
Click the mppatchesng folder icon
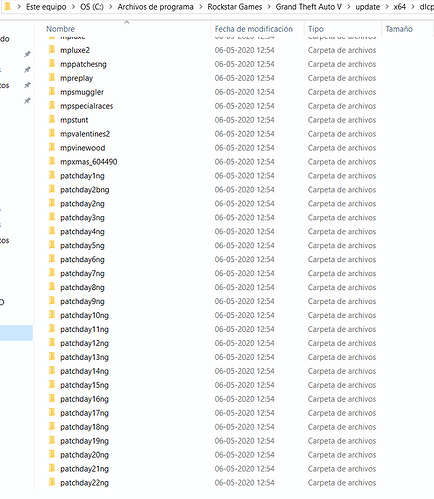point(52,64)
